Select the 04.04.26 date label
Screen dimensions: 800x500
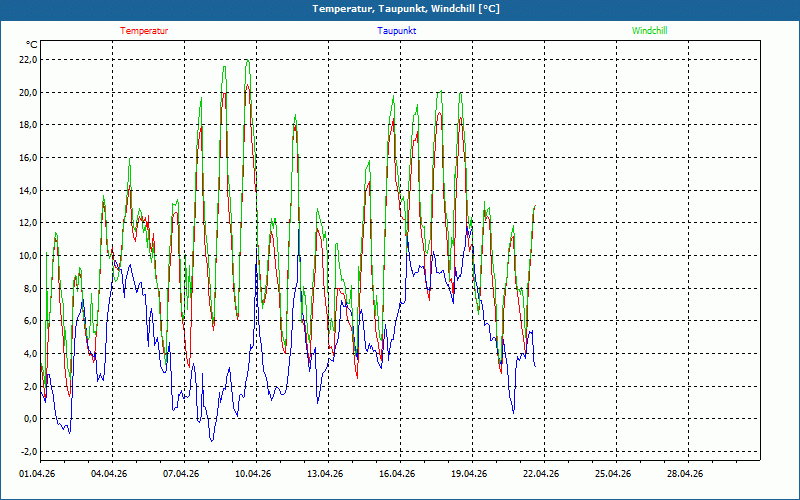click(109, 474)
